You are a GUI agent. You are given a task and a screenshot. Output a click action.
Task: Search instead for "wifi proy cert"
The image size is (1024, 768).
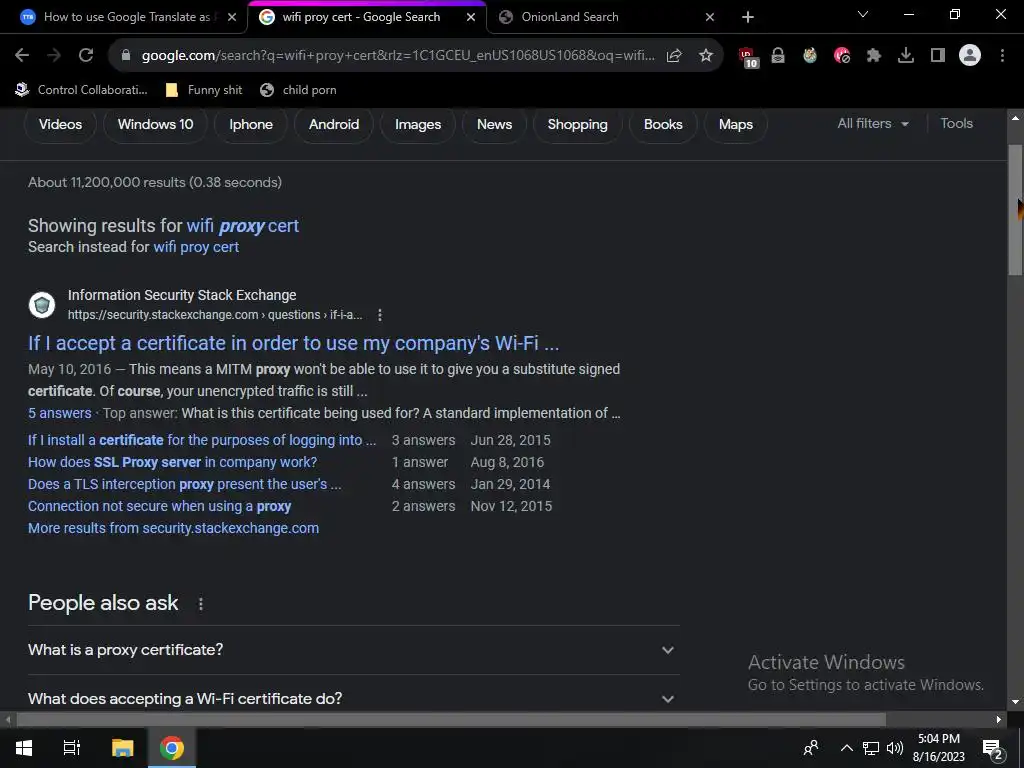point(196,247)
